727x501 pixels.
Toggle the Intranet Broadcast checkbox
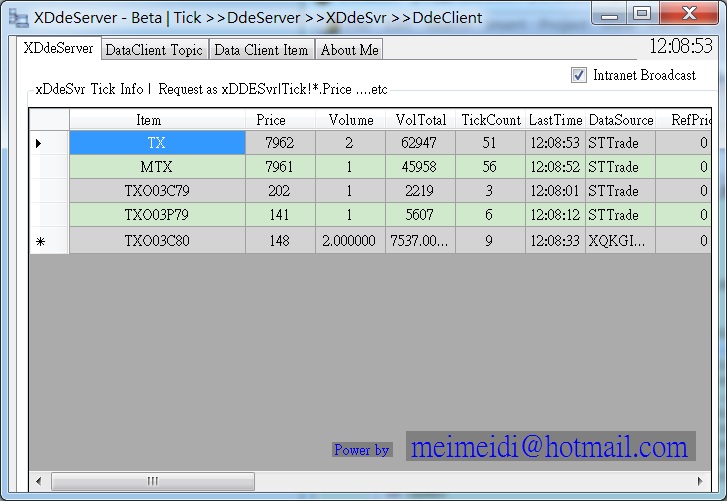tap(579, 75)
